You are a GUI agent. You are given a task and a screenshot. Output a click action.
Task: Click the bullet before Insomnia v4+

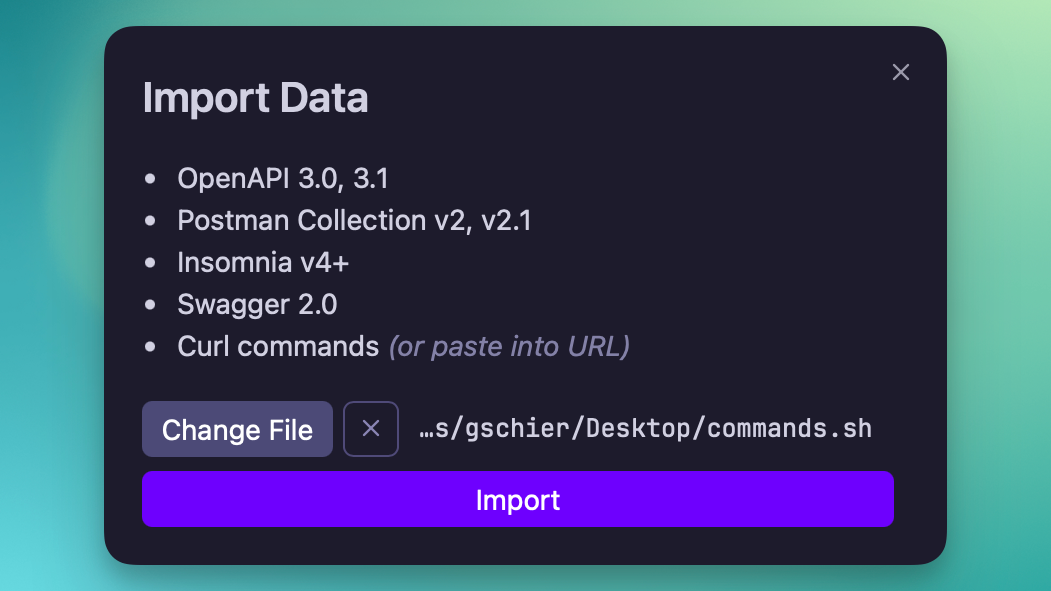151,263
